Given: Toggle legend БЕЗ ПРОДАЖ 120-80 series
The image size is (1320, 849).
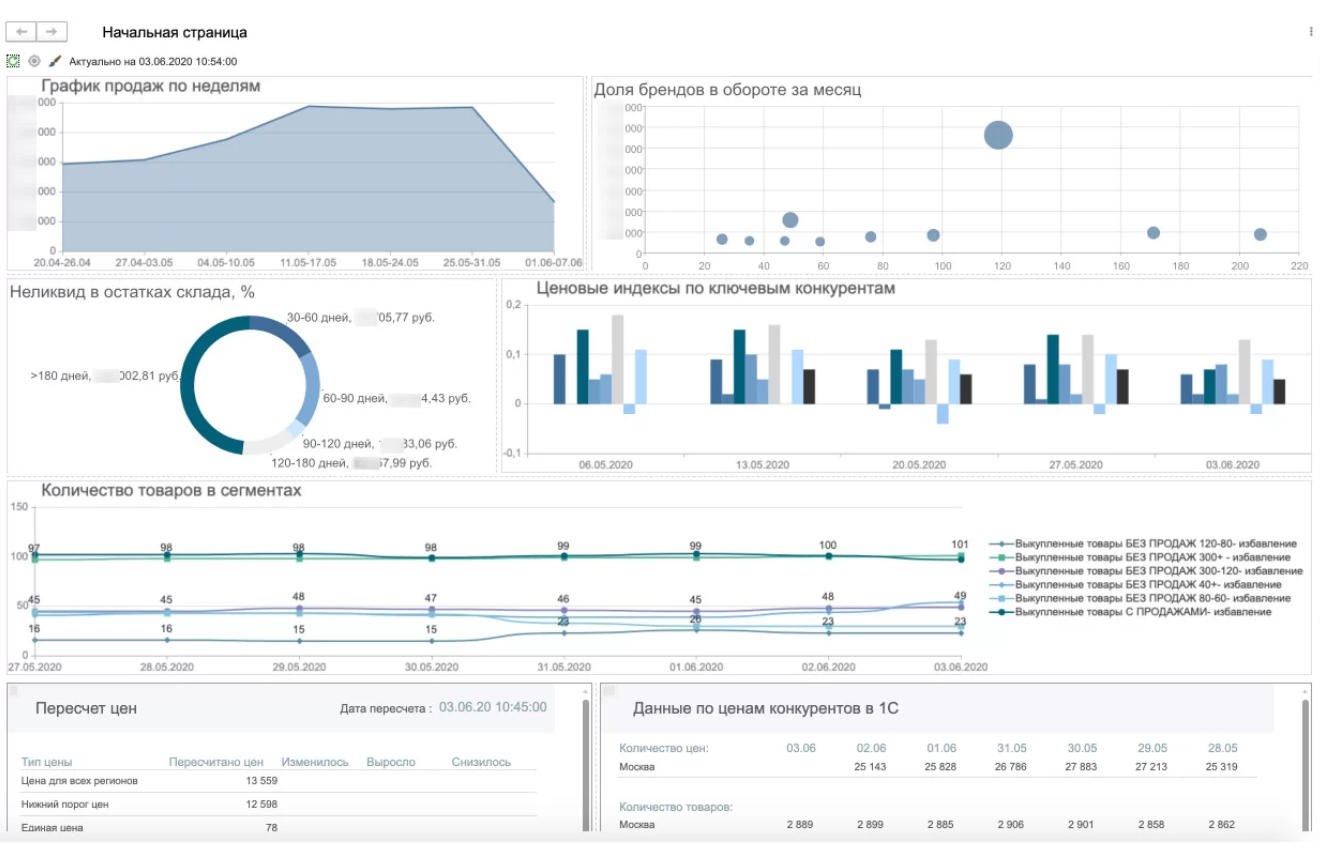Looking at the screenshot, I should (1155, 543).
